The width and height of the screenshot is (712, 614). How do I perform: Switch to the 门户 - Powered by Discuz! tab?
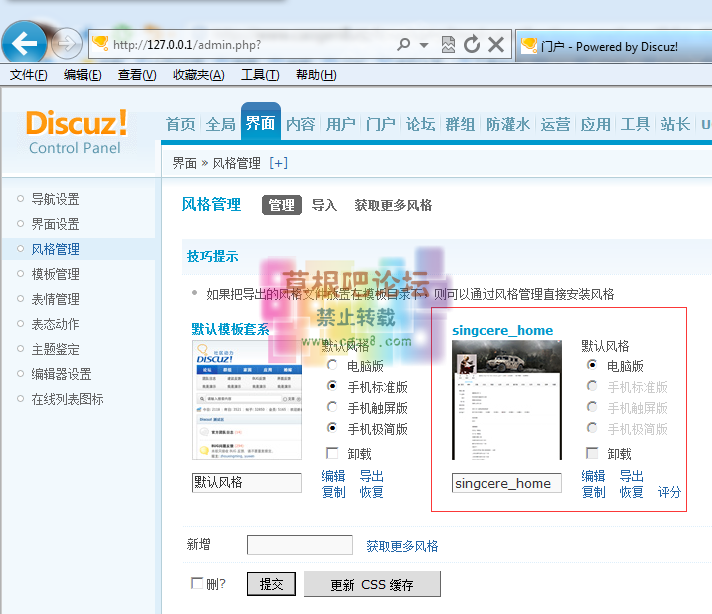(614, 46)
